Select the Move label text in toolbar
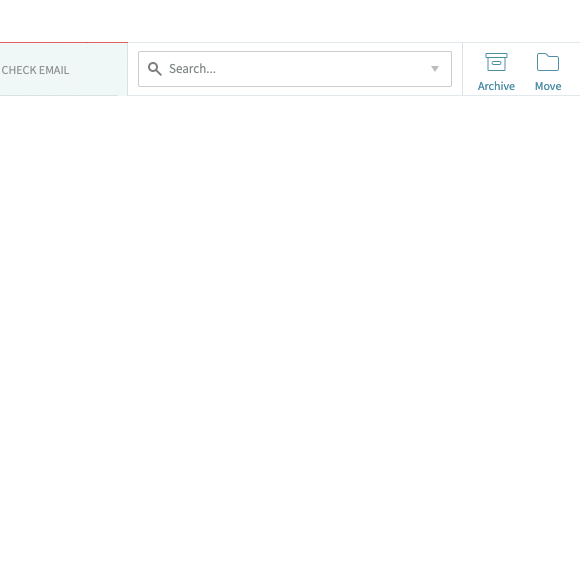This screenshot has height=580, width=580. [x=548, y=86]
